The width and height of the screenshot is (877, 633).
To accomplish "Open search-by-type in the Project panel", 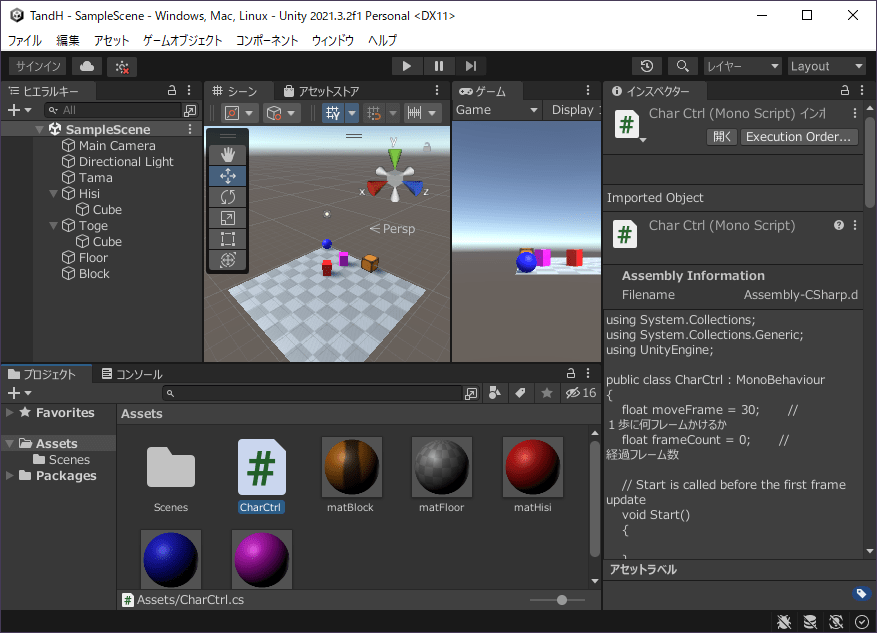I will (471, 394).
